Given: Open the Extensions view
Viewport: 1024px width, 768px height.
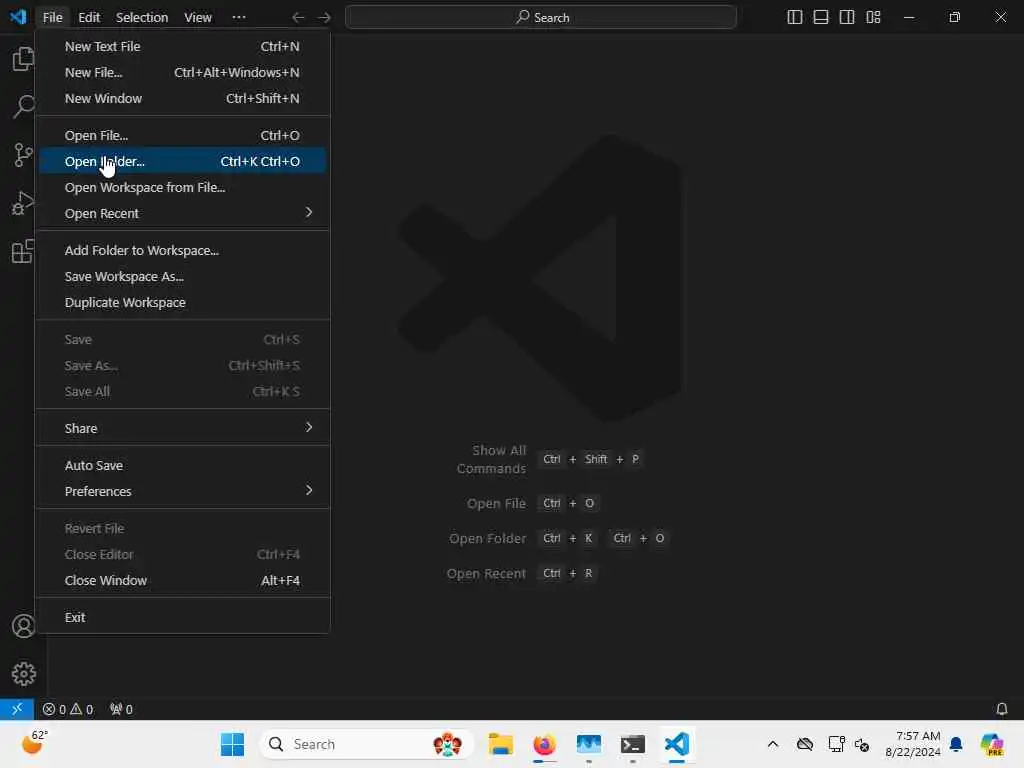Looking at the screenshot, I should (x=23, y=251).
